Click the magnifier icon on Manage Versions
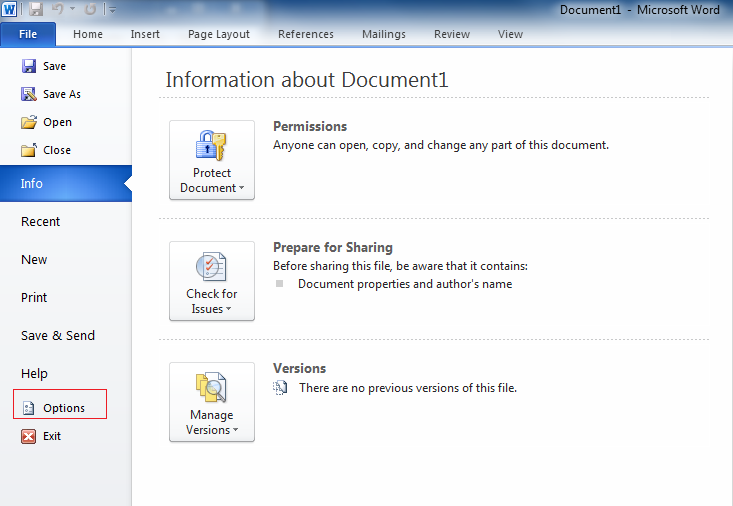The height and width of the screenshot is (506, 733). pos(211,387)
